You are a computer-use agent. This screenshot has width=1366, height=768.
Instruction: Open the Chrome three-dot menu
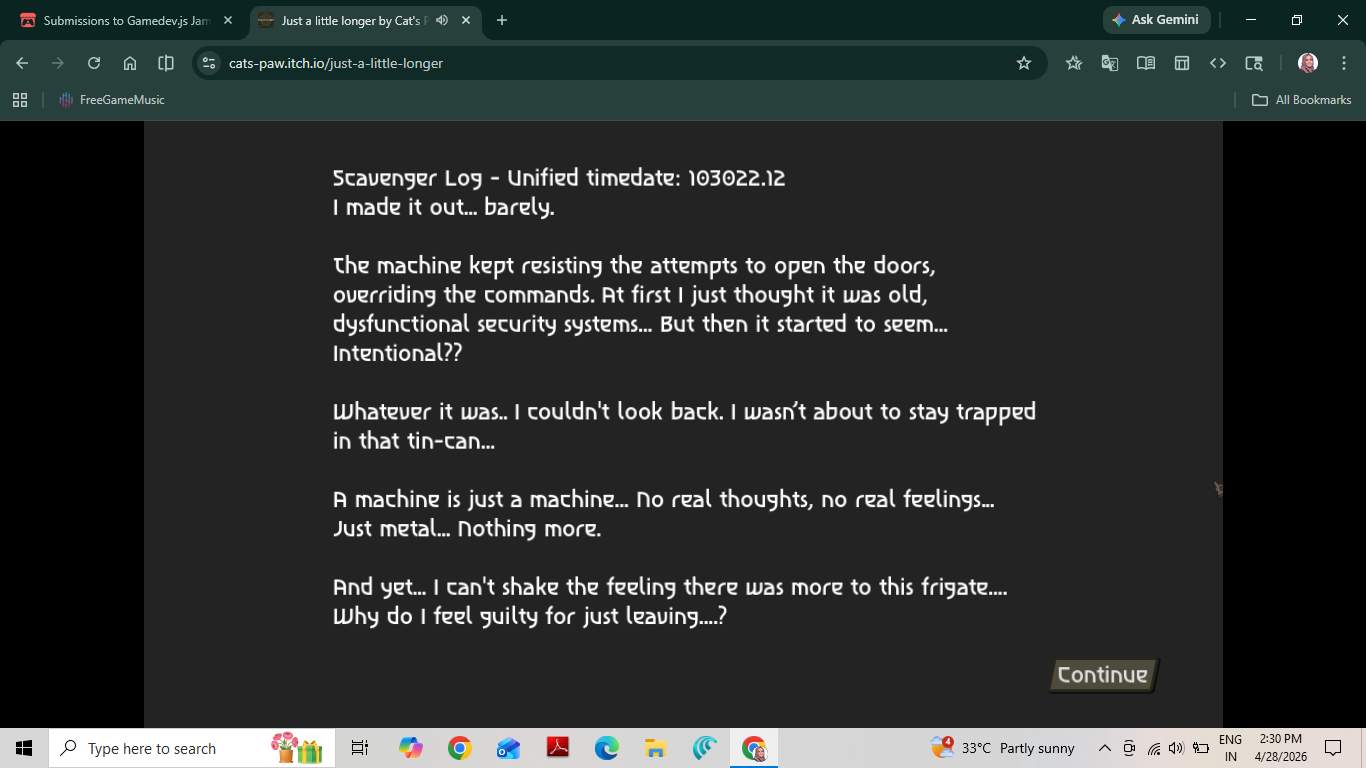(1343, 63)
